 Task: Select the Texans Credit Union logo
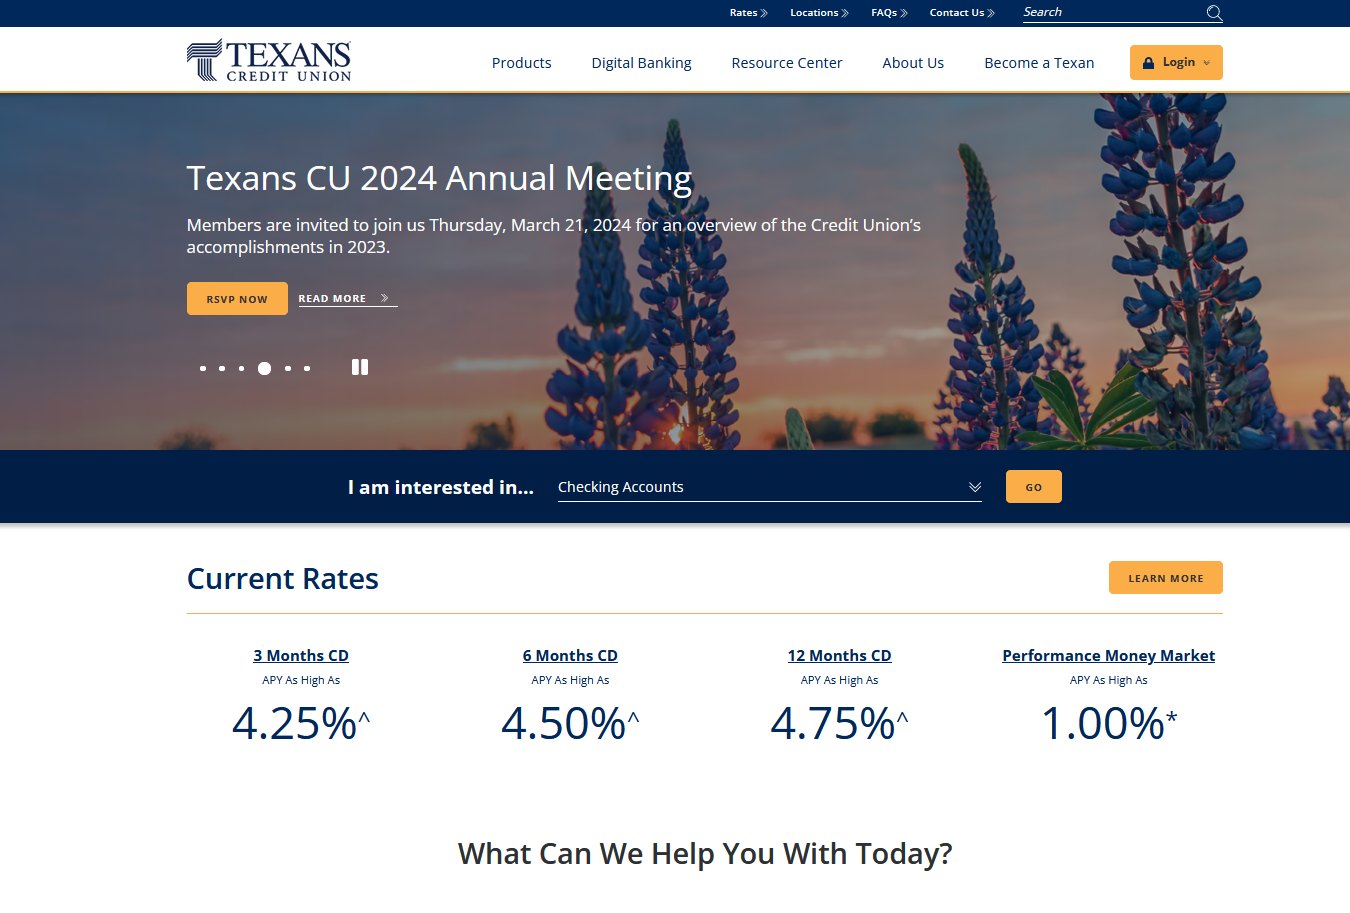coord(268,59)
